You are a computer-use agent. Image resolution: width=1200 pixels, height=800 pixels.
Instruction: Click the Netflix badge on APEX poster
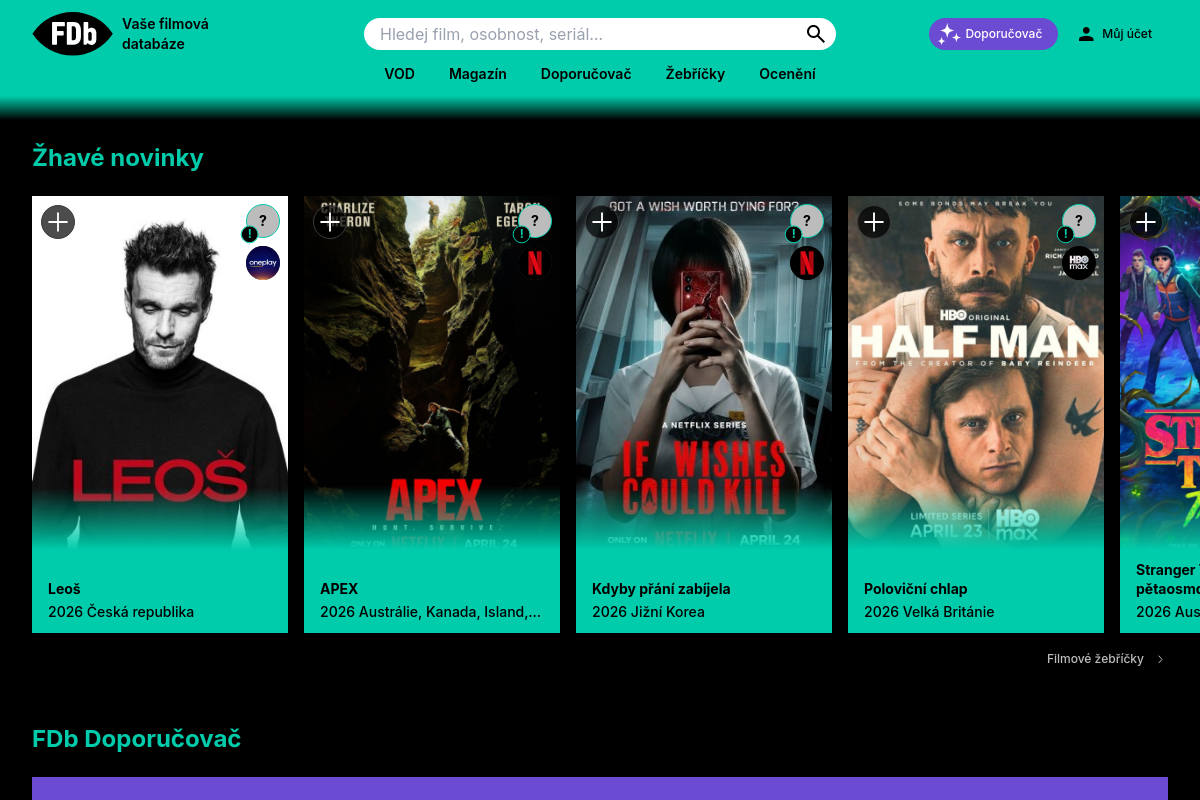tap(535, 263)
